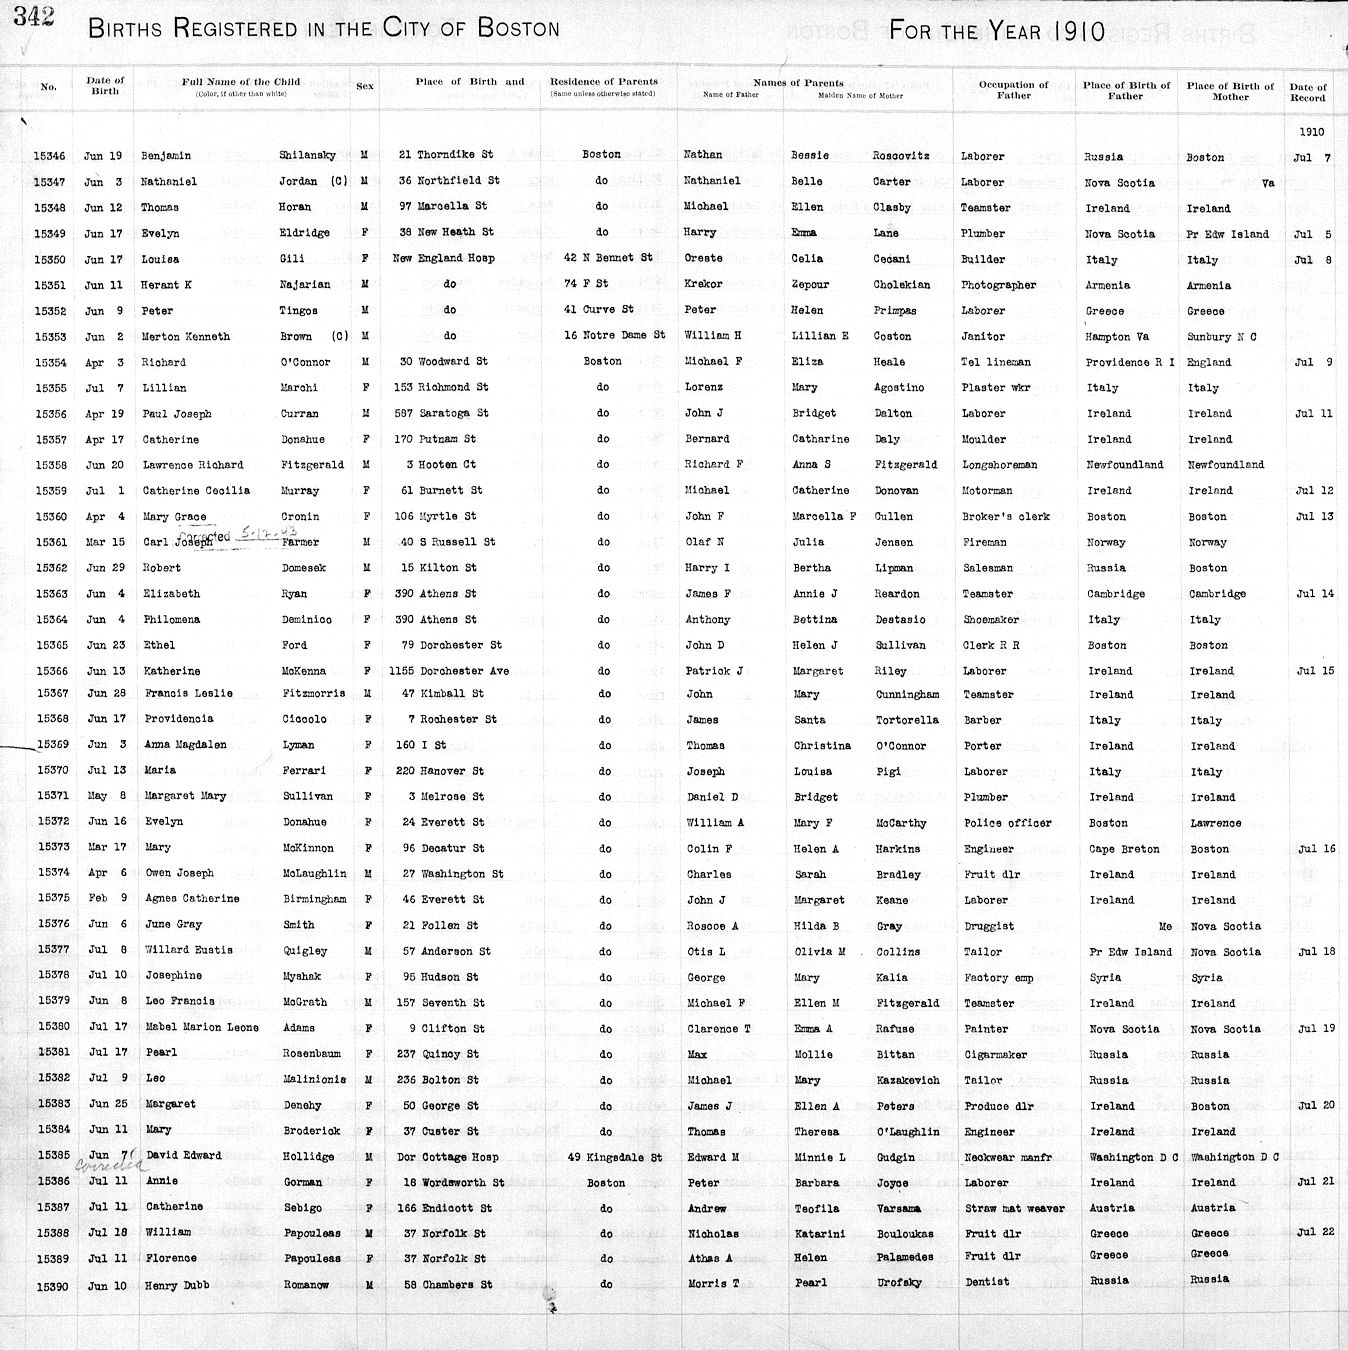The width and height of the screenshot is (1348, 1350).
Task: Click the birthplace Cape Breton
Action: coord(1125,849)
